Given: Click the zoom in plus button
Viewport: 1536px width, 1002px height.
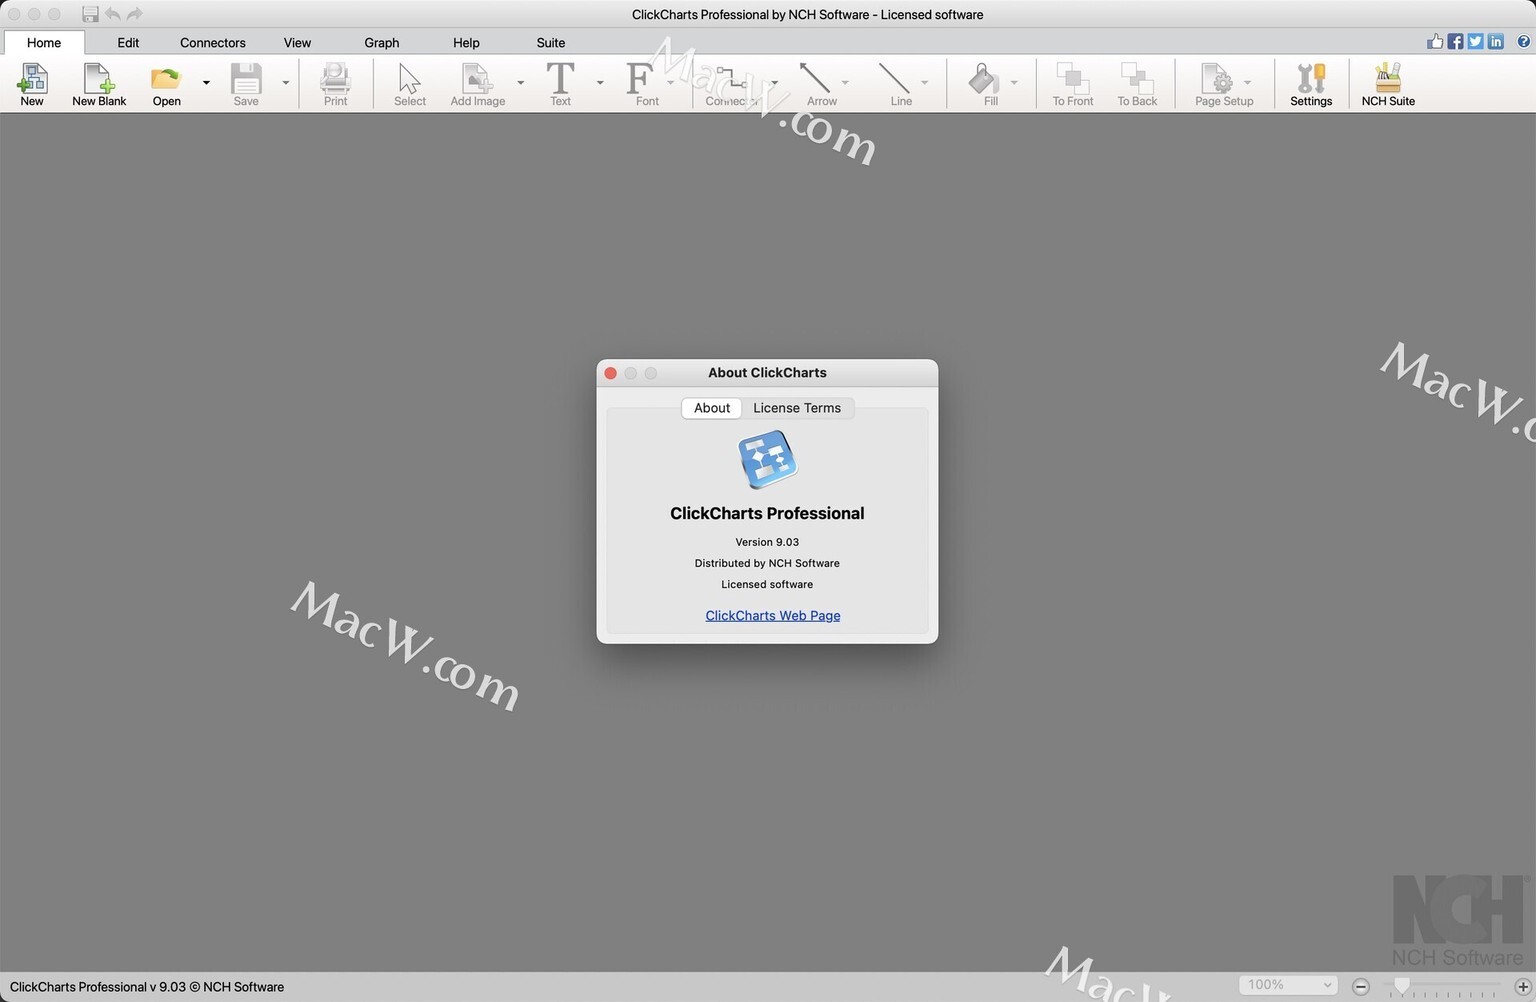Looking at the screenshot, I should 1523,986.
